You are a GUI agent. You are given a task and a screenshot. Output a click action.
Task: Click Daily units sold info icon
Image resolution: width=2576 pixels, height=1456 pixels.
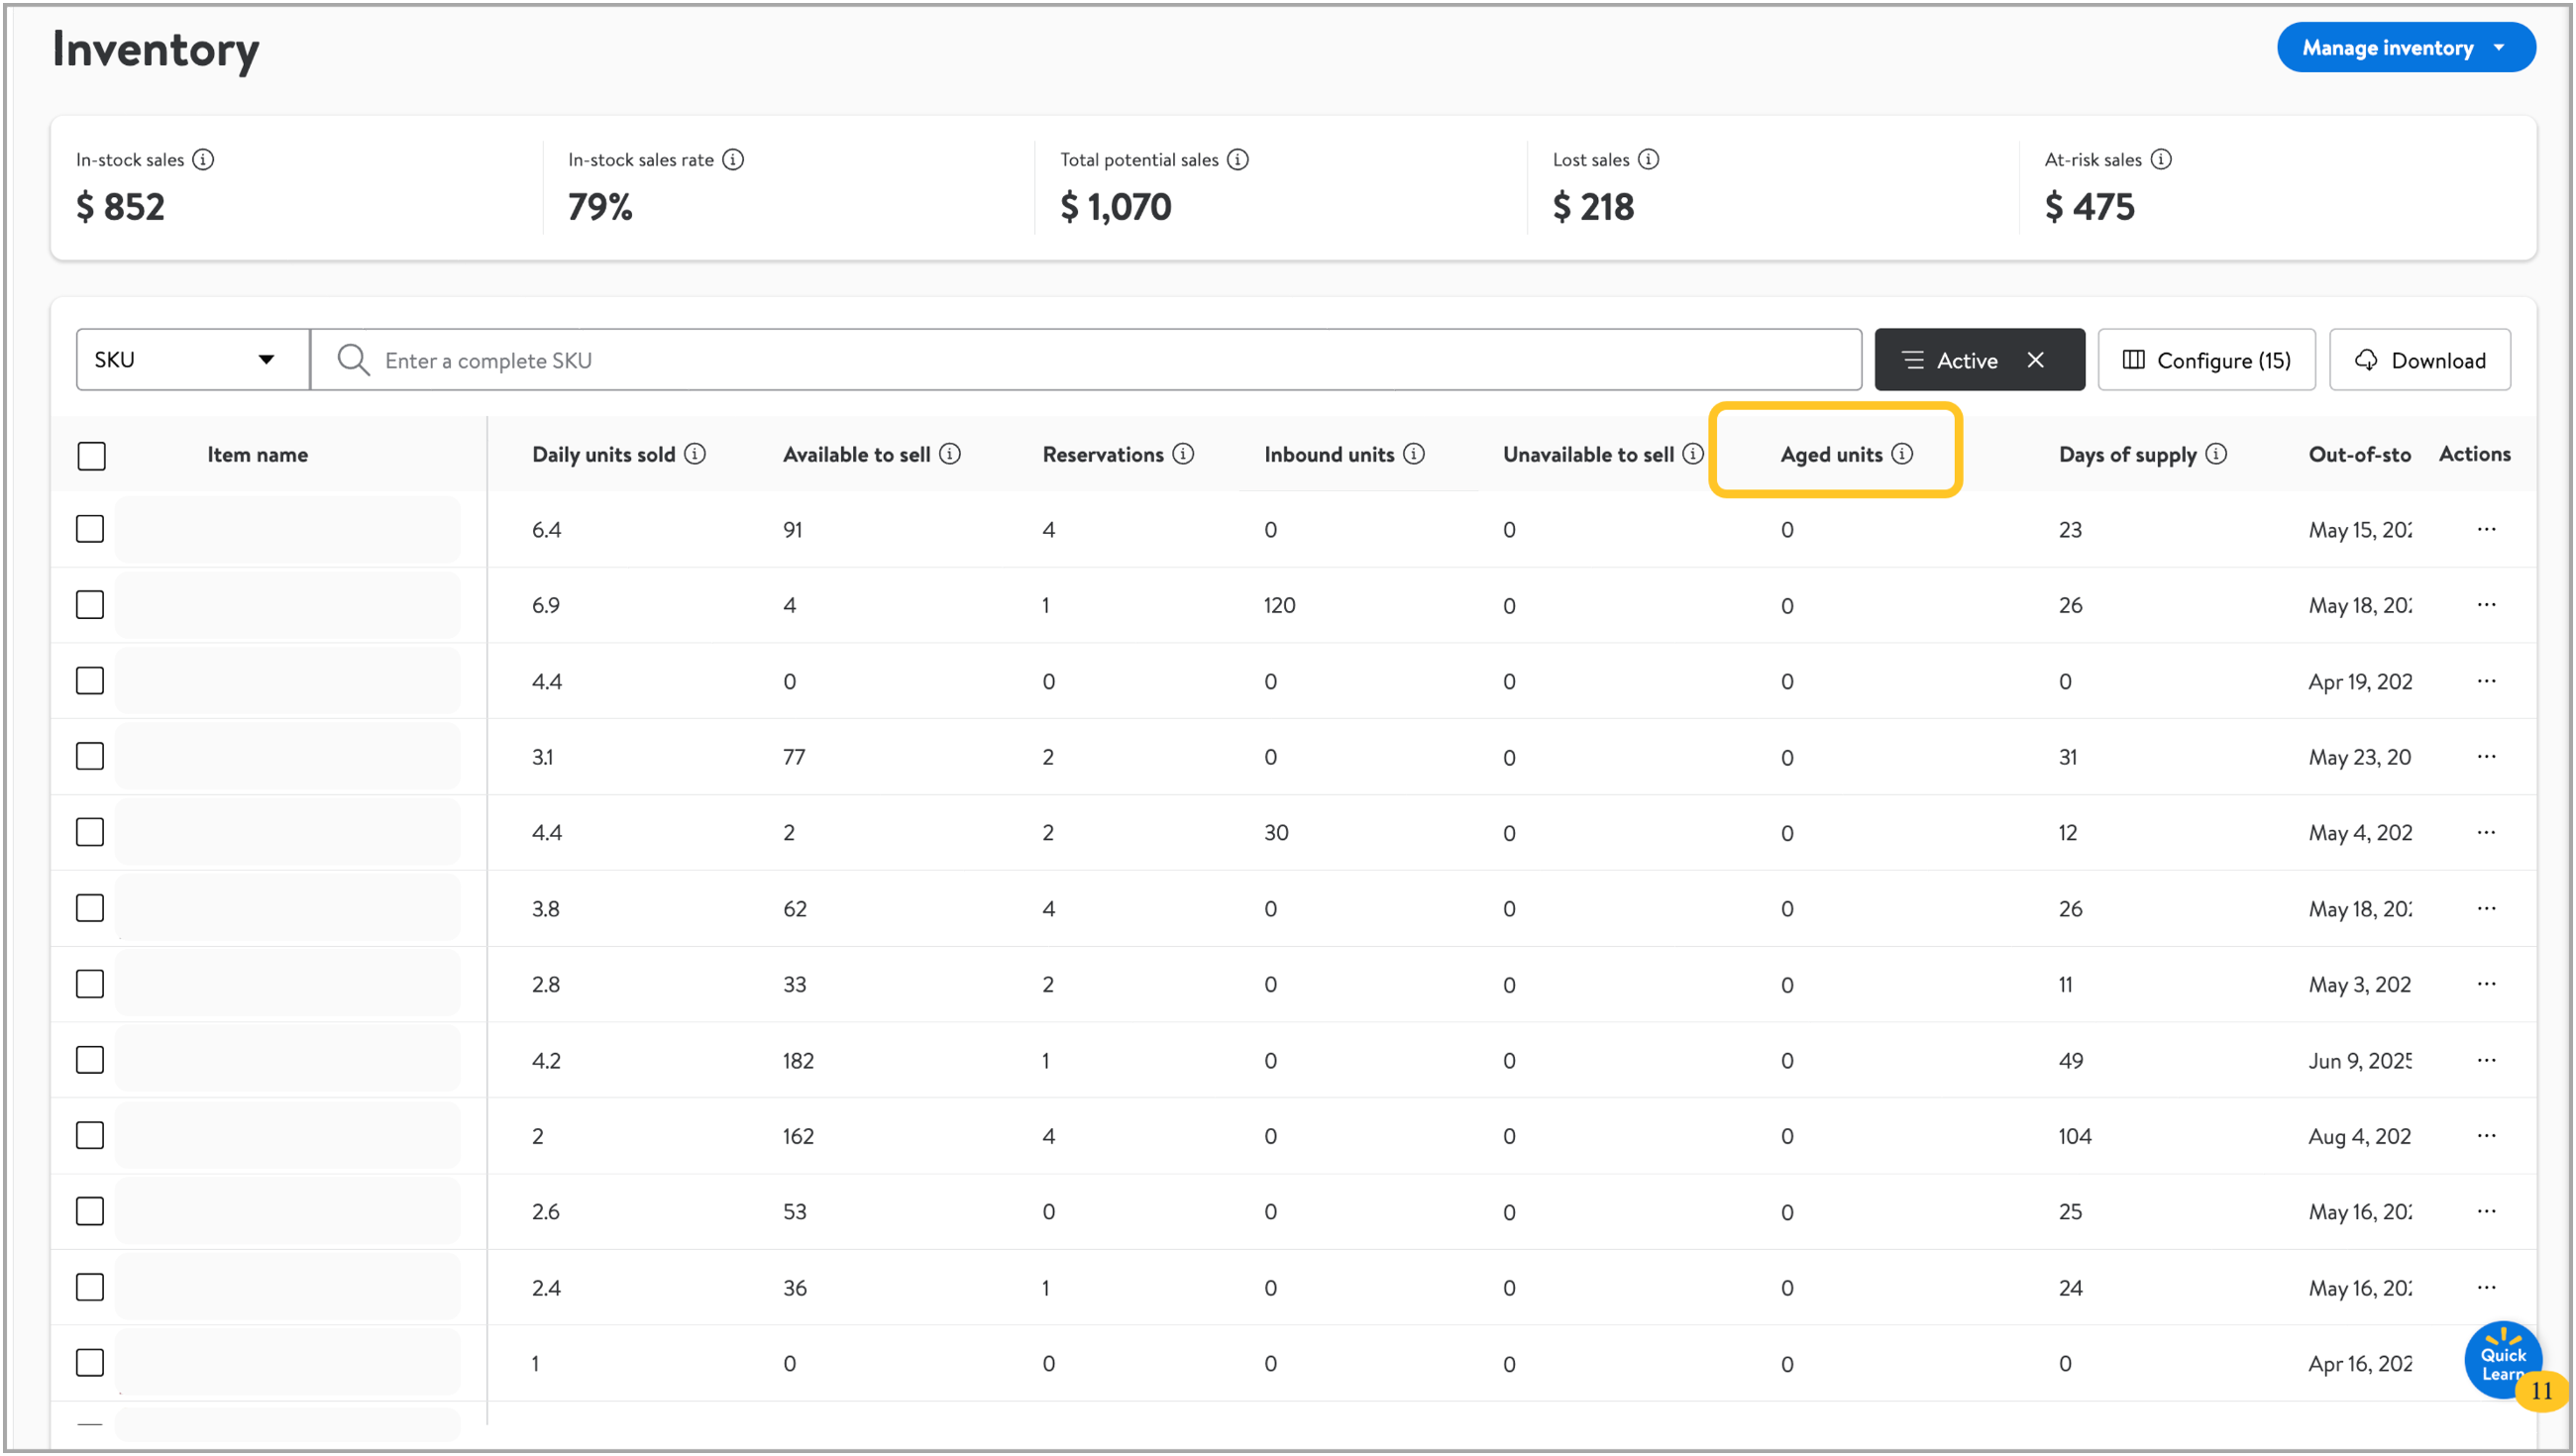pos(695,454)
